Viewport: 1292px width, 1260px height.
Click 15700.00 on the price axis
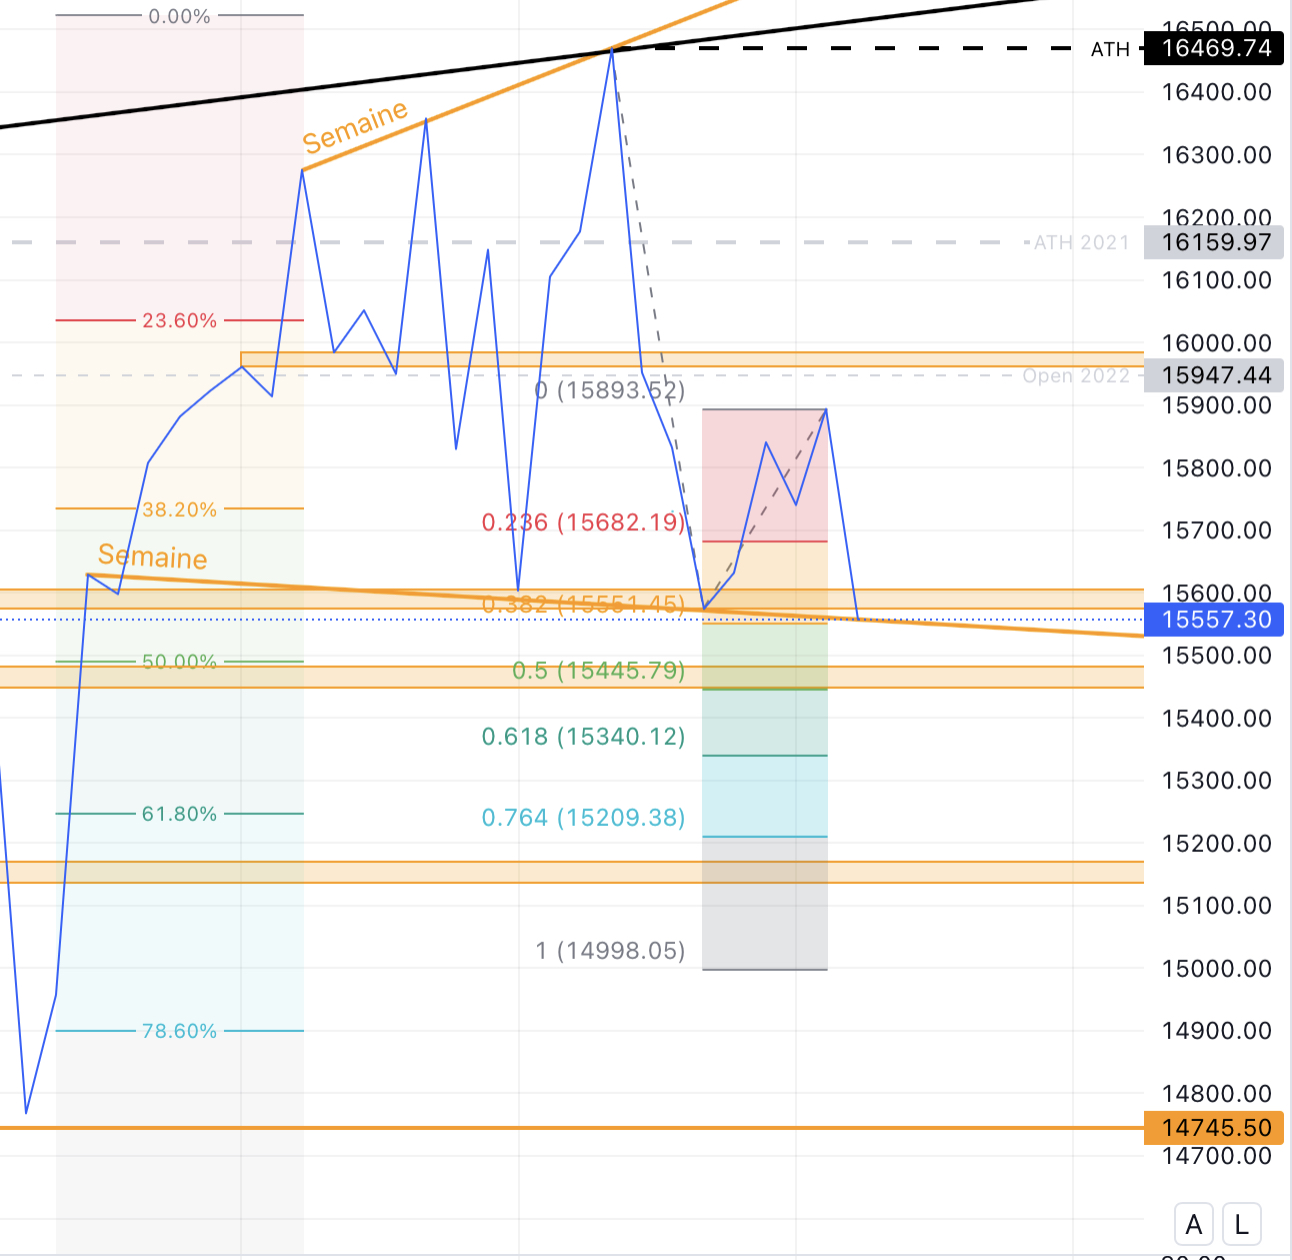click(x=1216, y=530)
